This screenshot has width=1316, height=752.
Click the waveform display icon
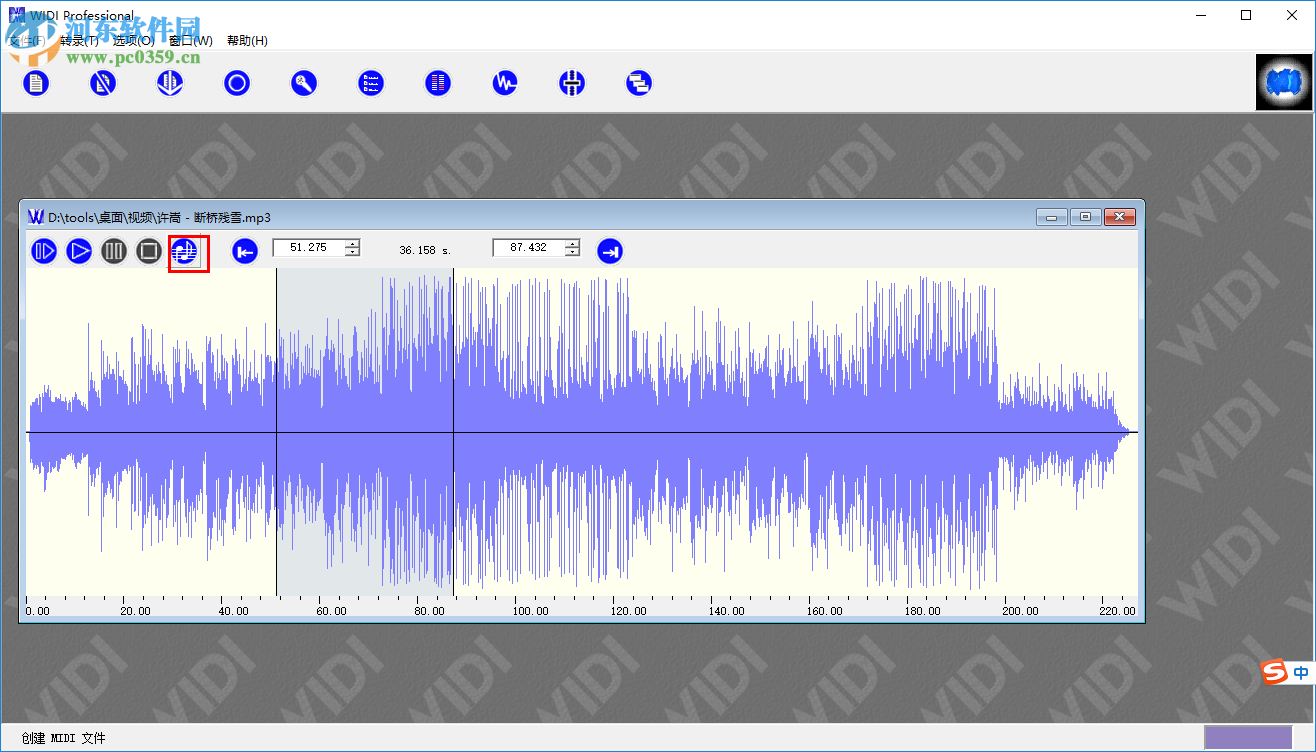tap(504, 83)
